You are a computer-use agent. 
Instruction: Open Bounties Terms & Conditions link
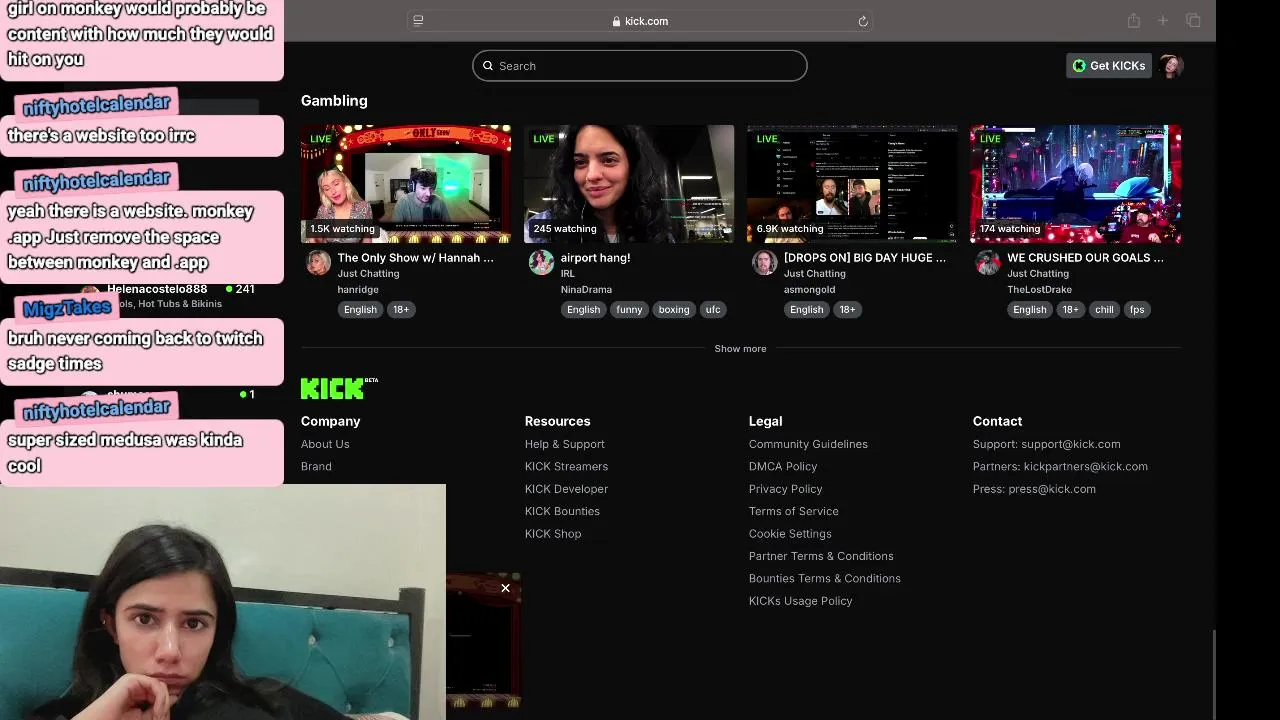click(825, 579)
